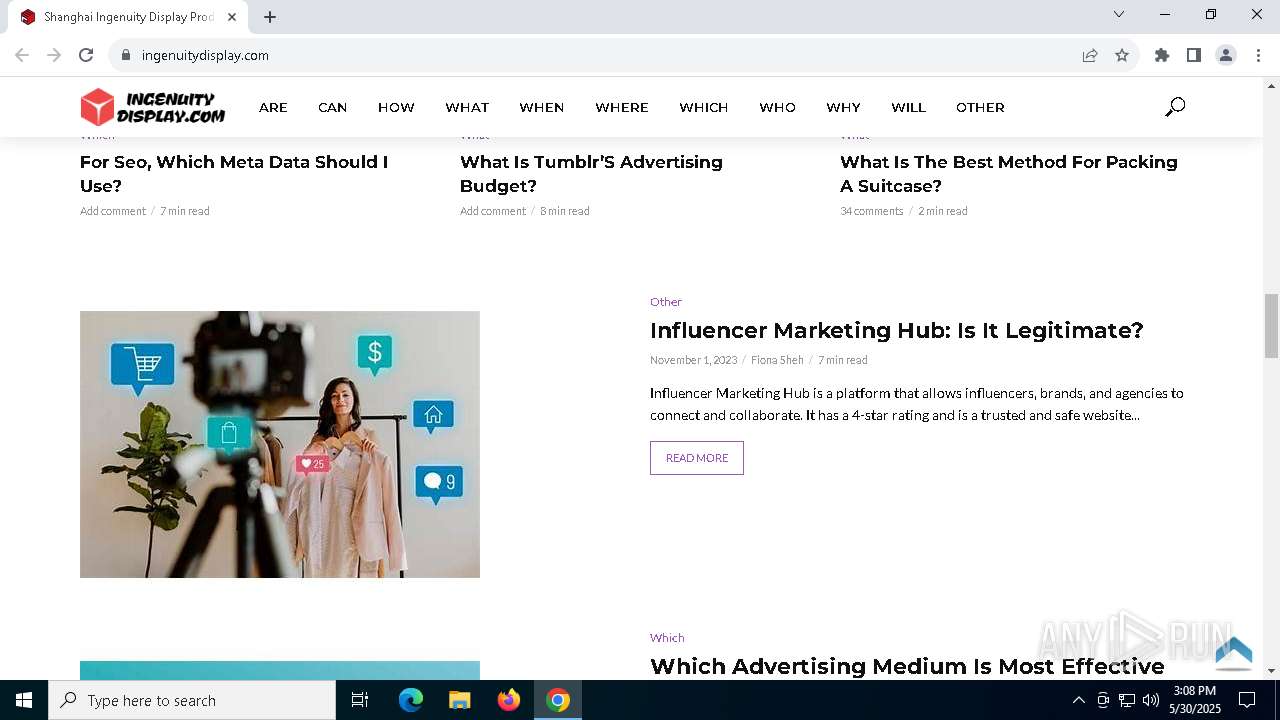Open File Explorer from taskbar
The height and width of the screenshot is (720, 1280).
click(x=460, y=700)
